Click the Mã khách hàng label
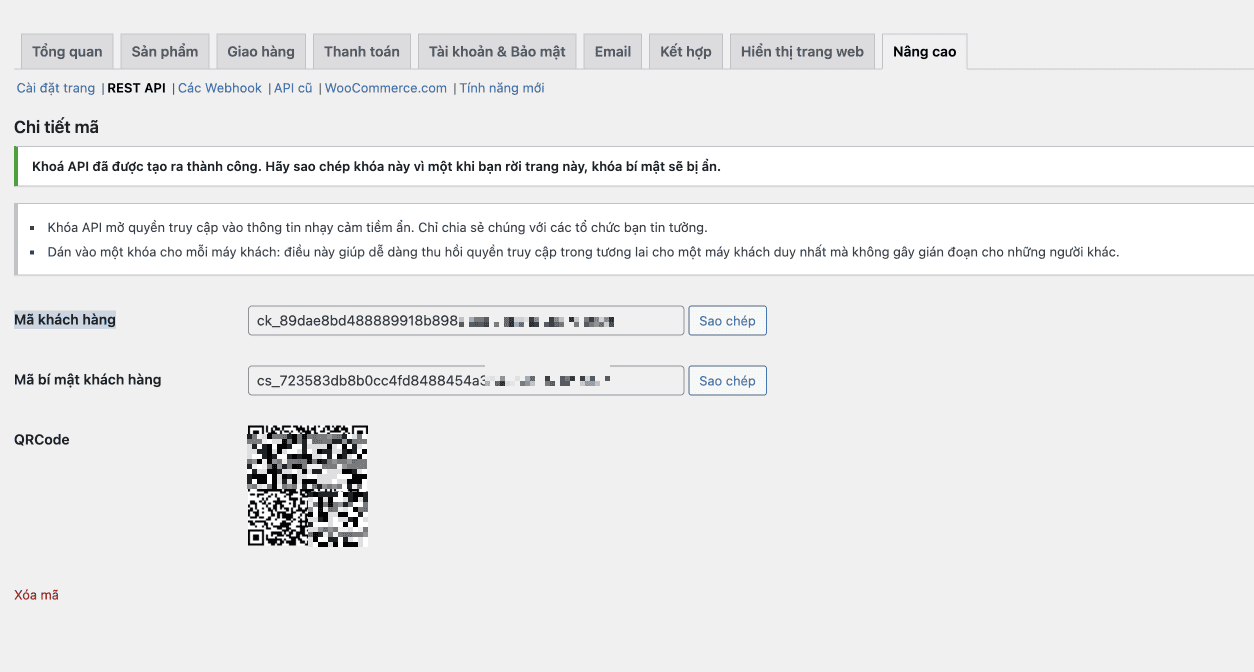 (65, 320)
